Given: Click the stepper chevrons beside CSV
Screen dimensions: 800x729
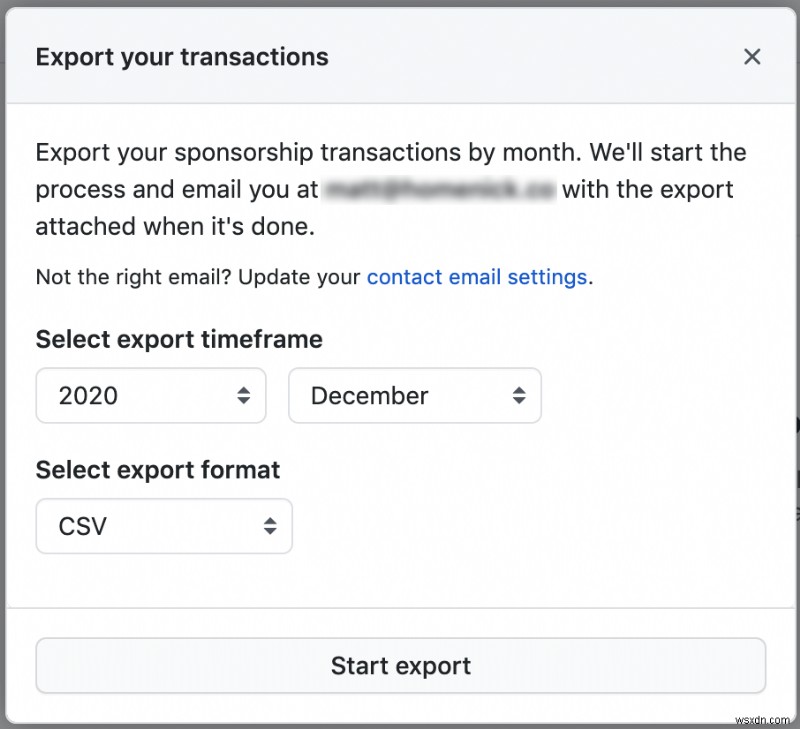Looking at the screenshot, I should pos(269,526).
